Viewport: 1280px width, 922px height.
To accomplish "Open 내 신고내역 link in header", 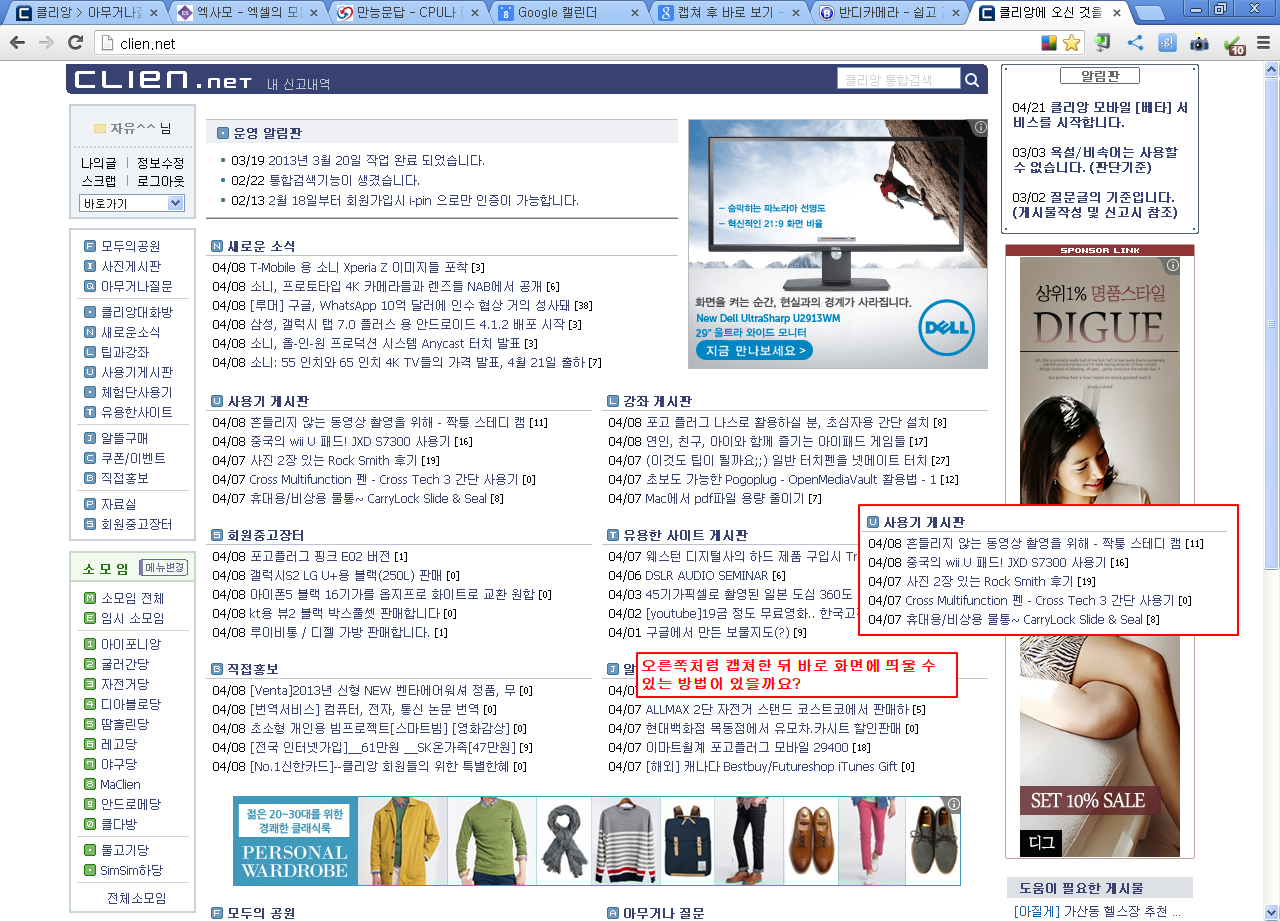I will [298, 84].
